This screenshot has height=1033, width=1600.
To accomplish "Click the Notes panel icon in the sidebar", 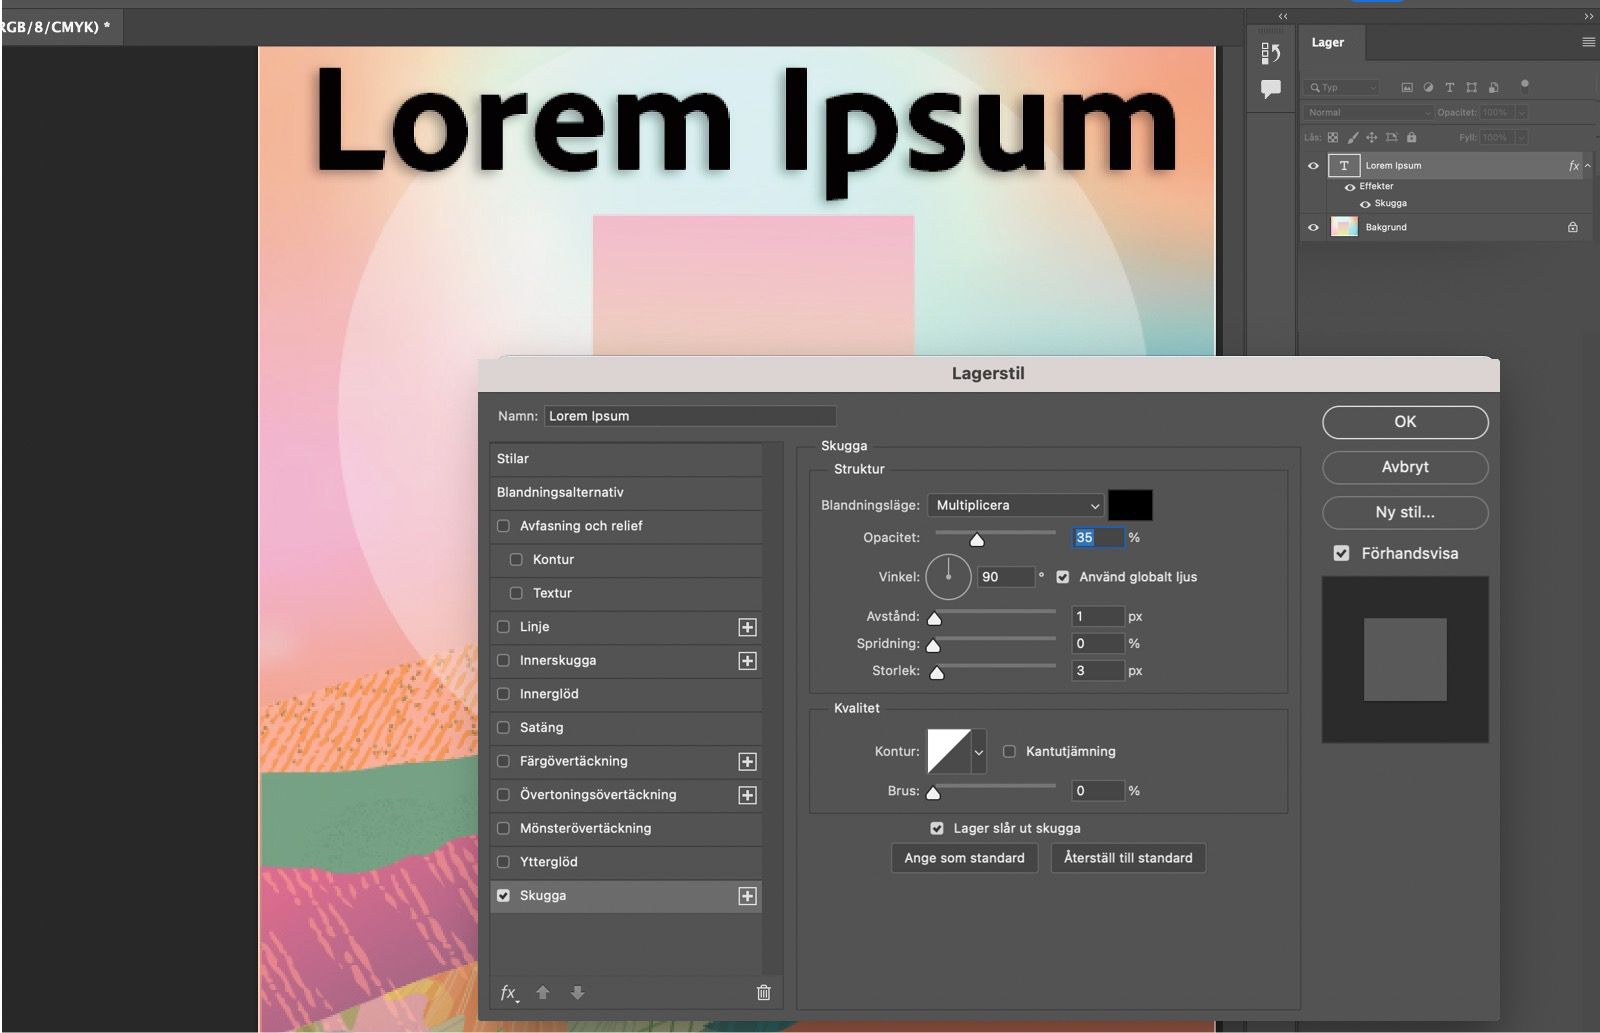I will pyautogui.click(x=1271, y=89).
